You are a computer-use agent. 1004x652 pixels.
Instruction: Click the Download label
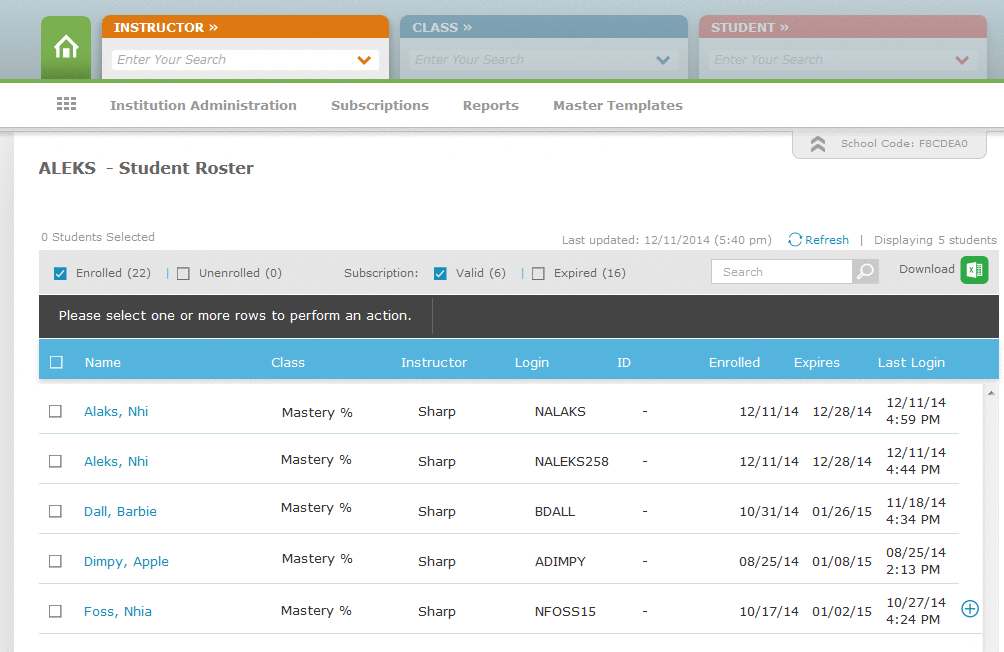[x=927, y=269]
